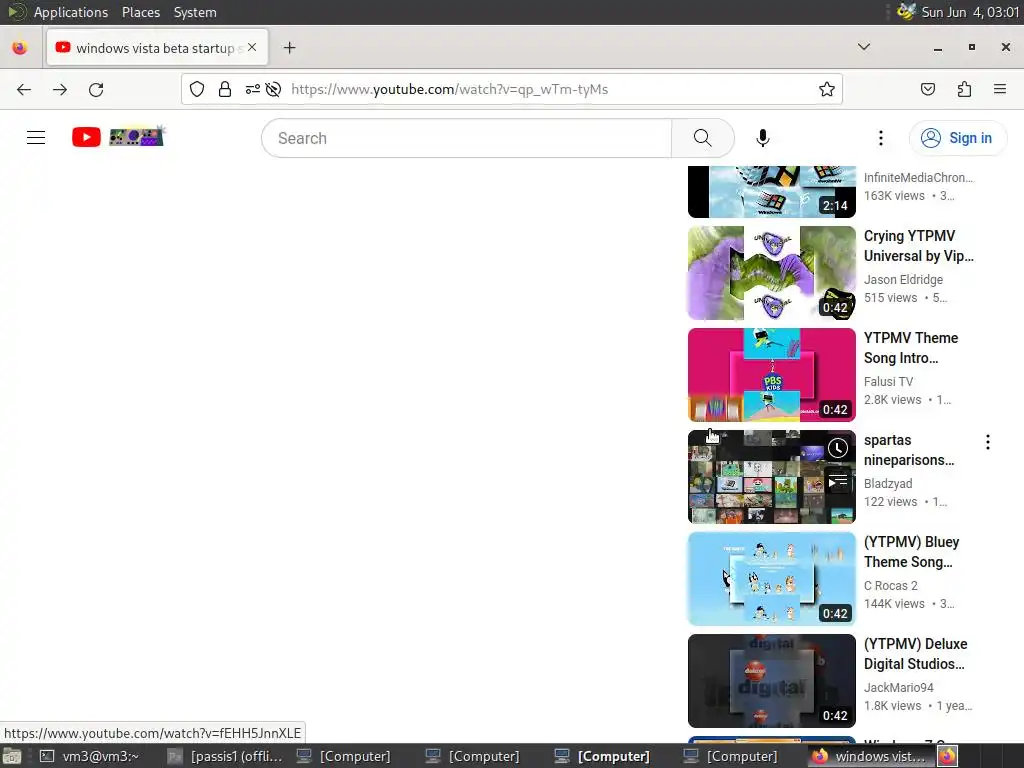The height and width of the screenshot is (768, 1024).
Task: Click the (YTPMV) Bluey Theme Song title
Action: [x=911, y=552]
